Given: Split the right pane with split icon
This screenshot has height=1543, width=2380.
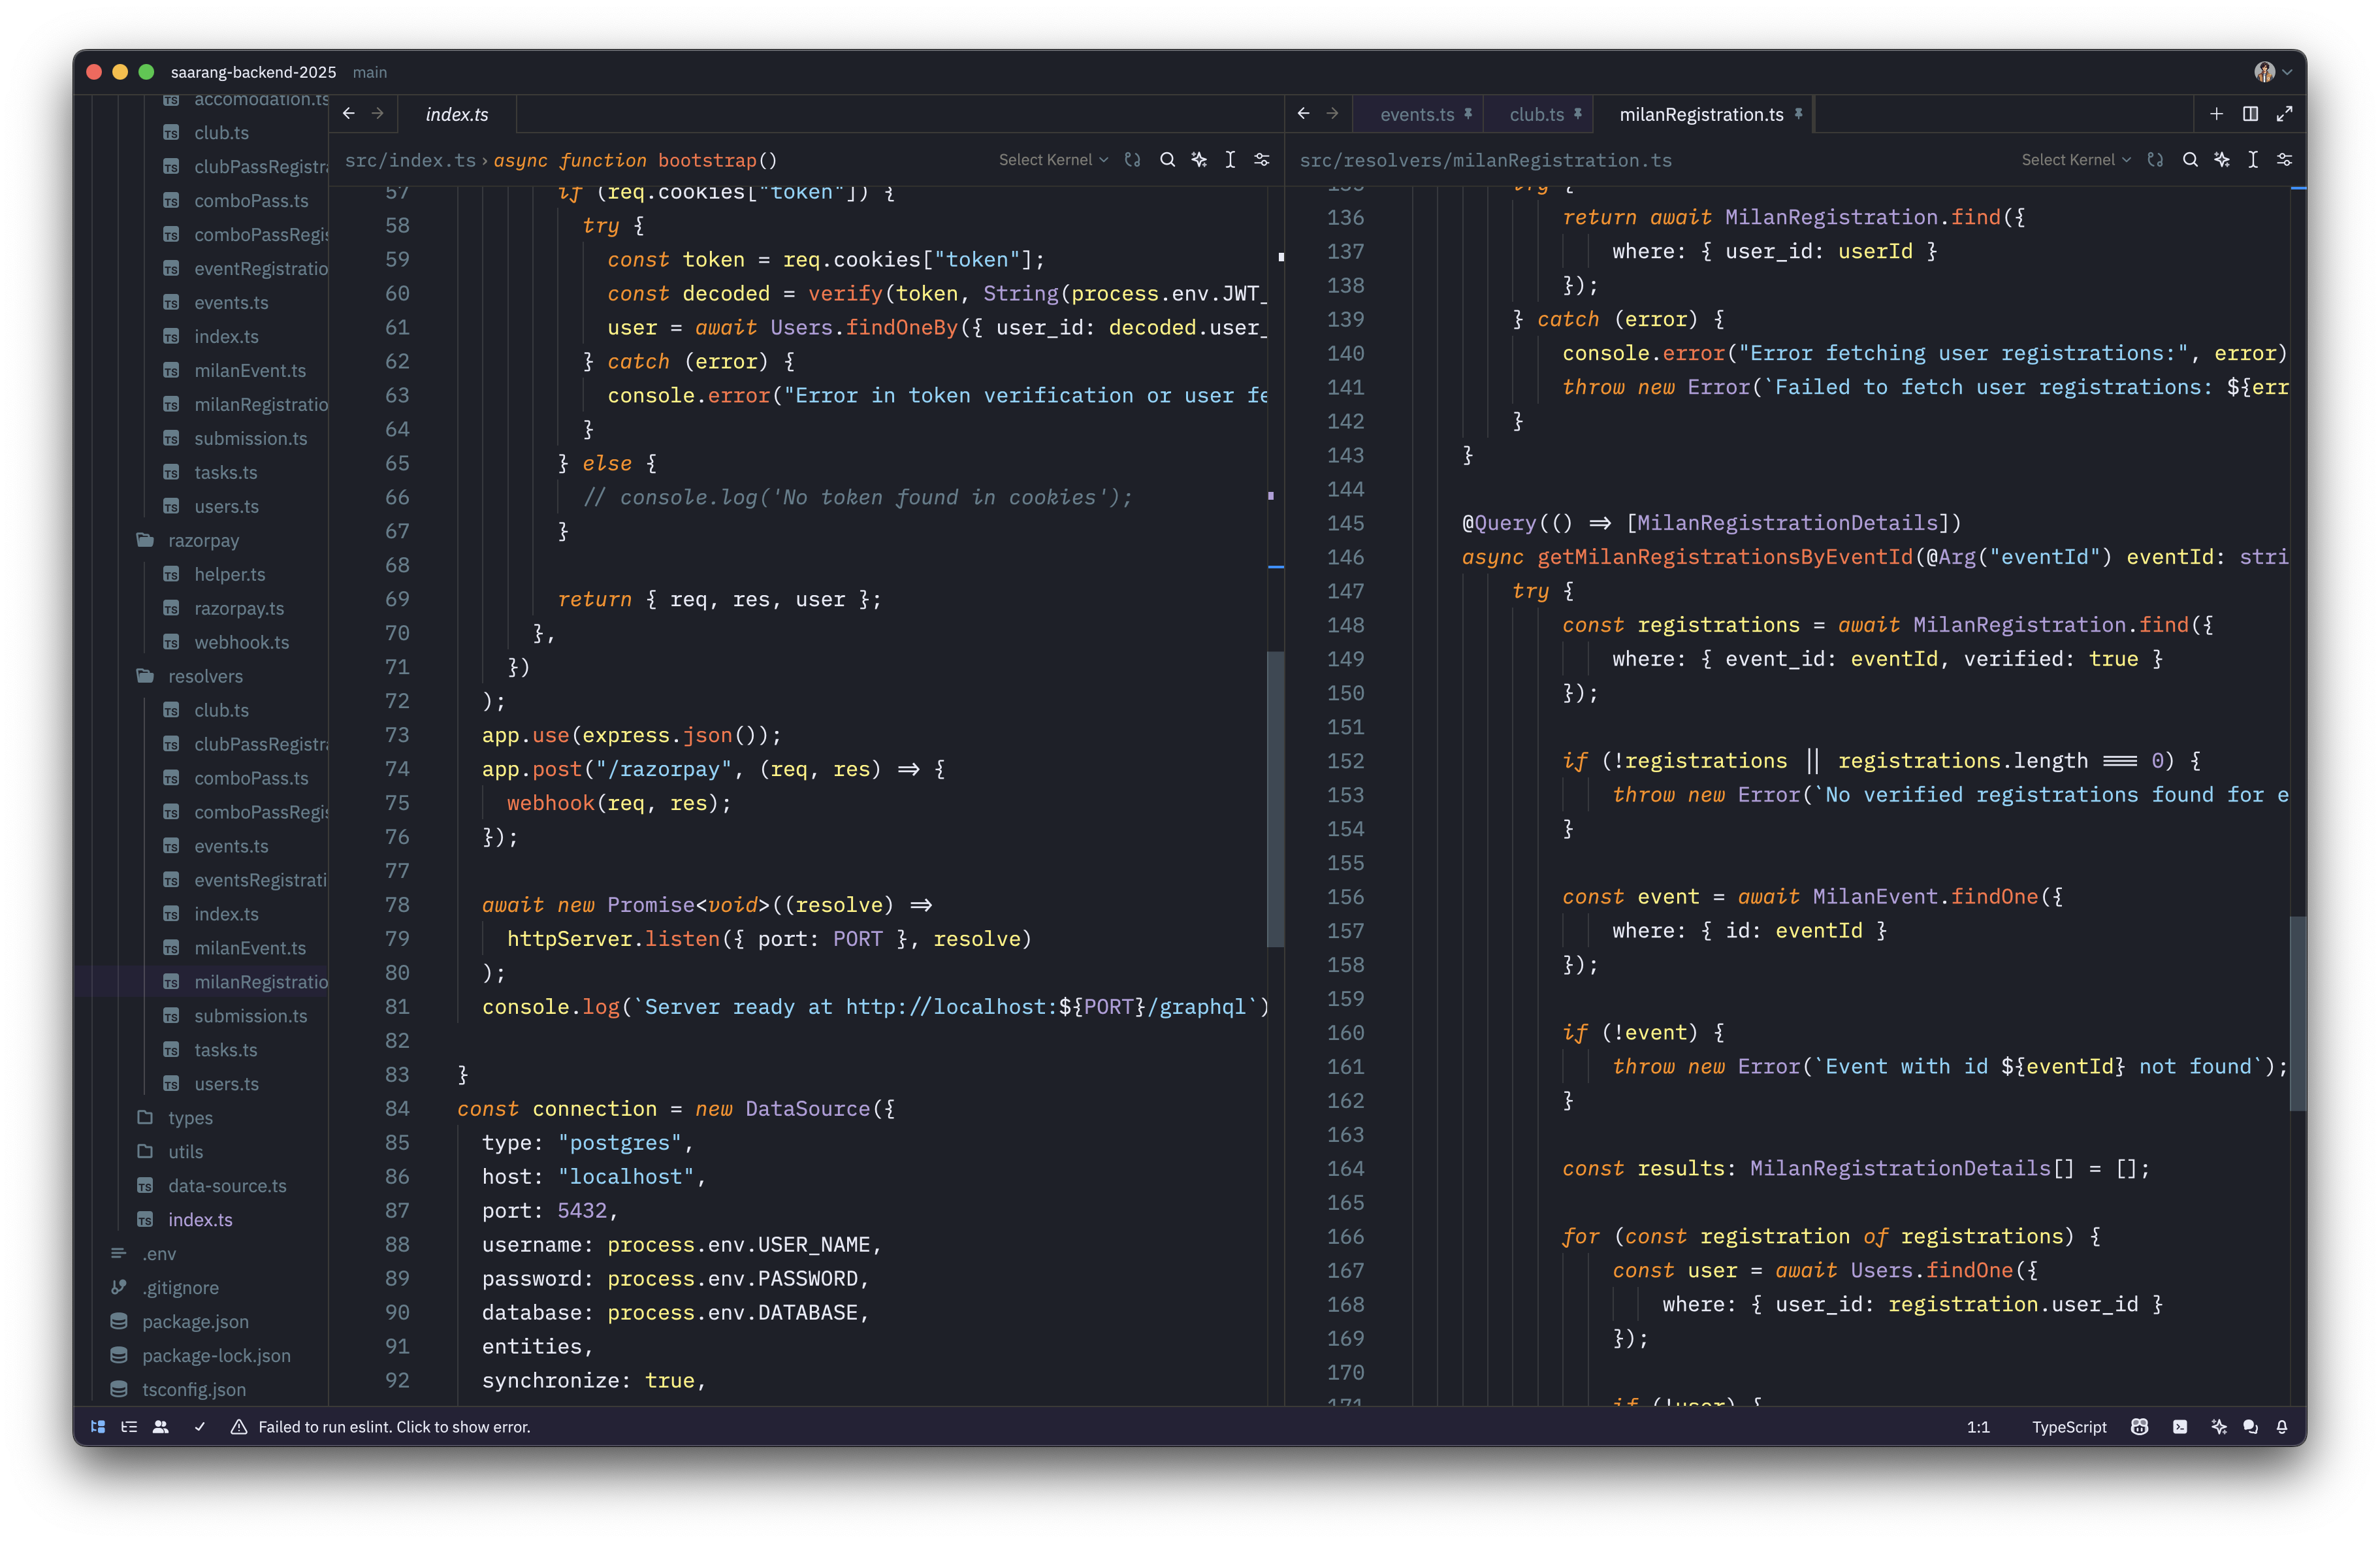Looking at the screenshot, I should point(2250,114).
